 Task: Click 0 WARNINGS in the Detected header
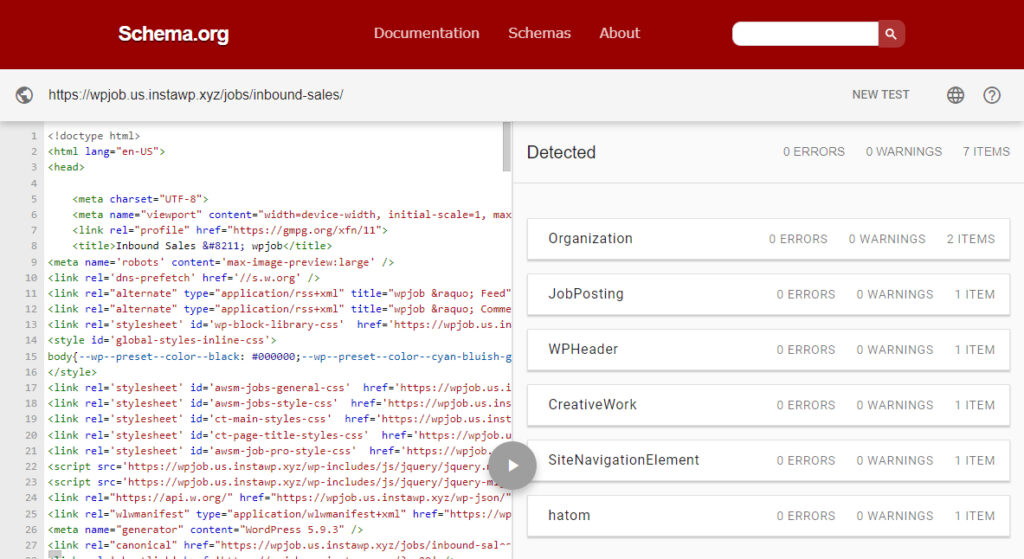tap(904, 152)
